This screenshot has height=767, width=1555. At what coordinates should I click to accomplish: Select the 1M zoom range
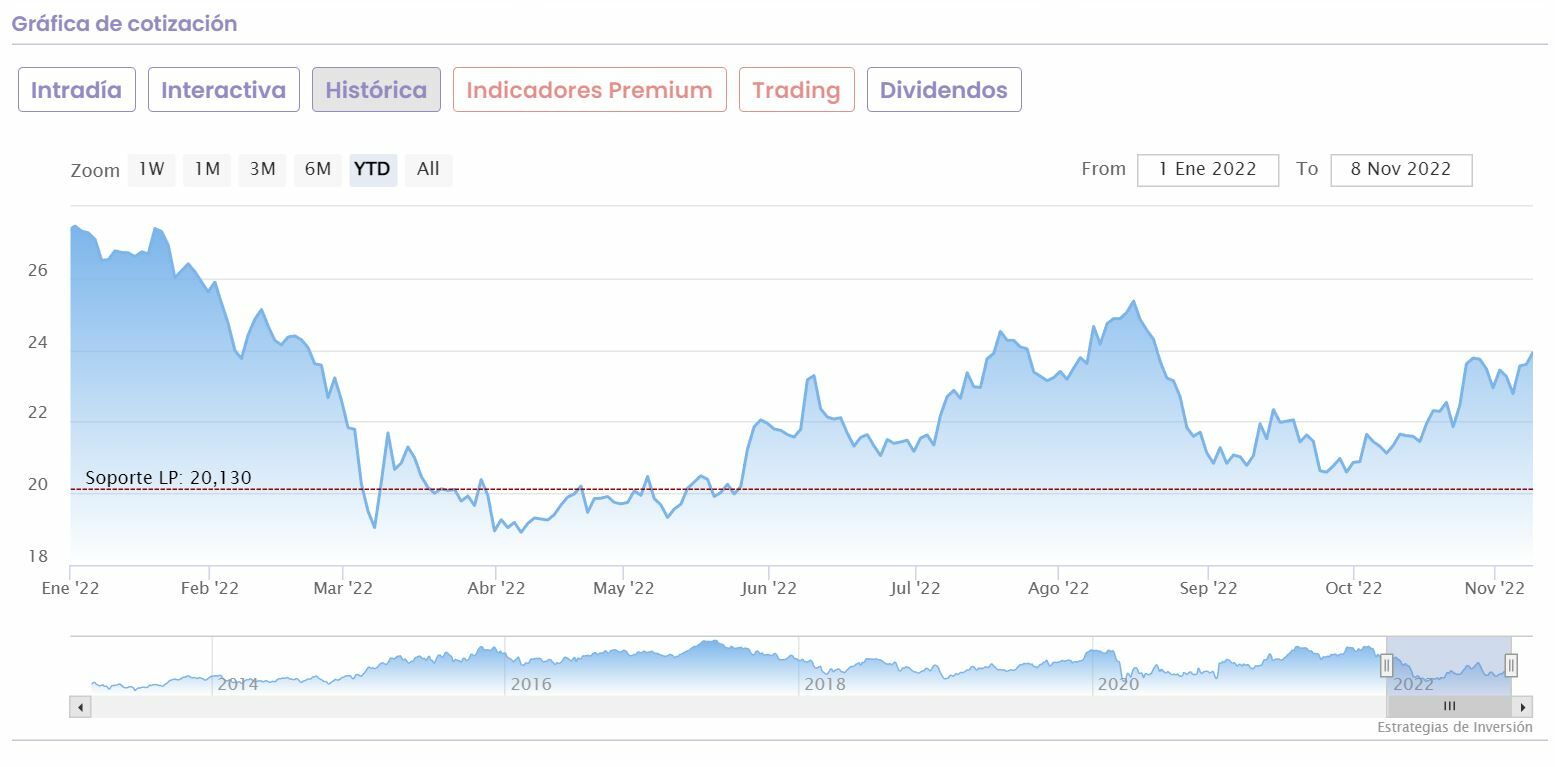(x=207, y=170)
